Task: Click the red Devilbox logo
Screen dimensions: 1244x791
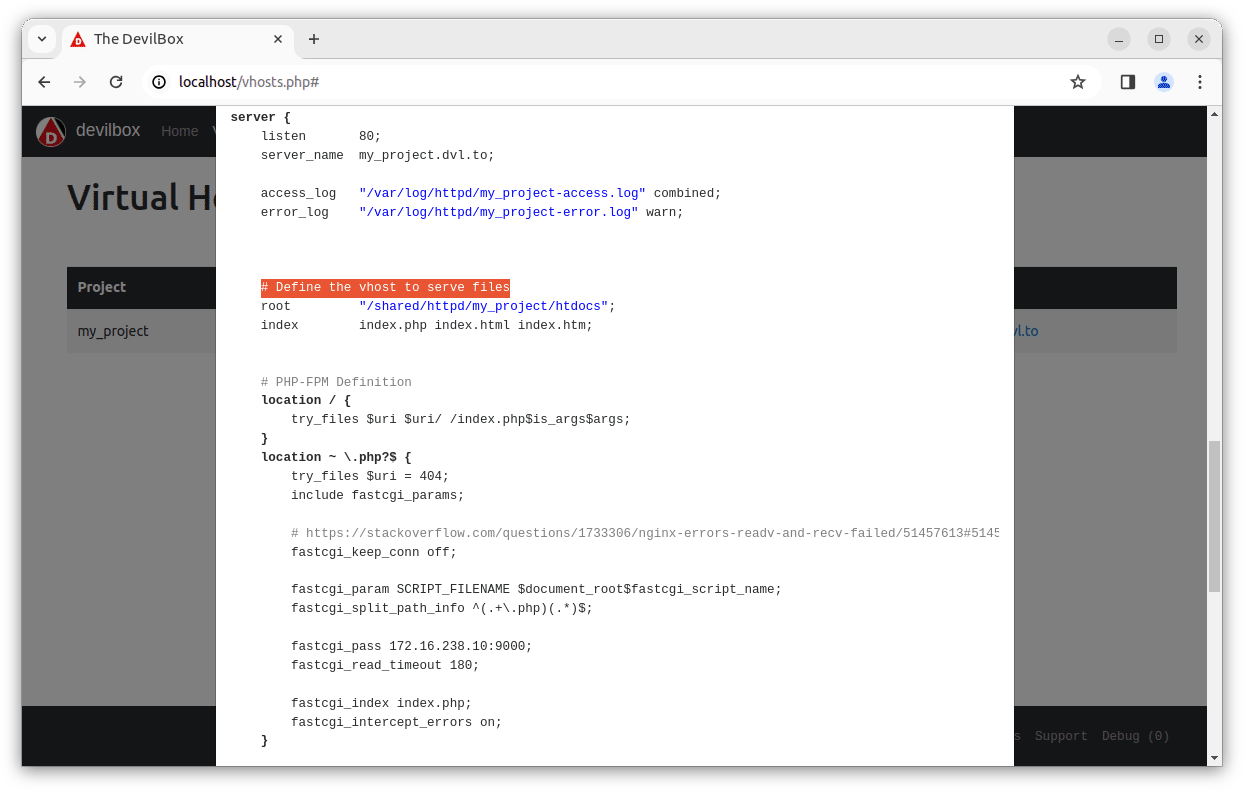Action: tap(50, 131)
